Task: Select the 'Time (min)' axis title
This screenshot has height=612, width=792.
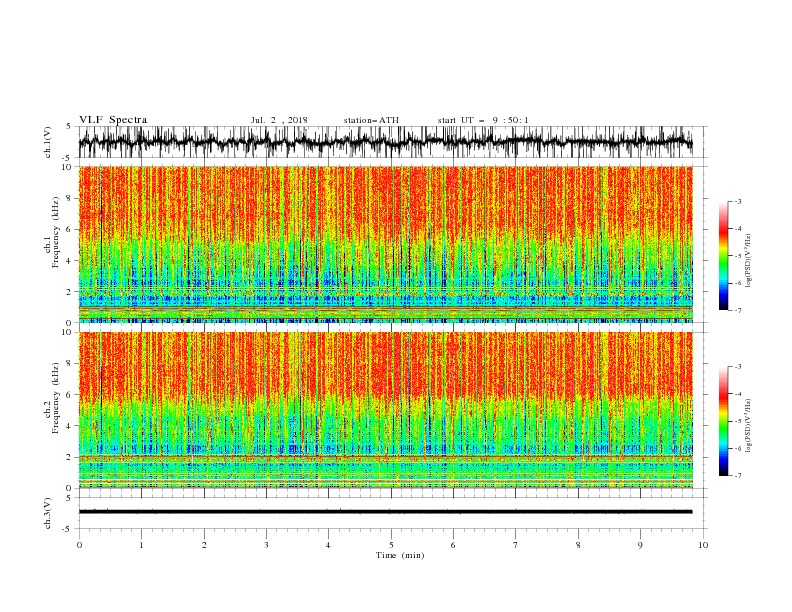Action: [400, 555]
